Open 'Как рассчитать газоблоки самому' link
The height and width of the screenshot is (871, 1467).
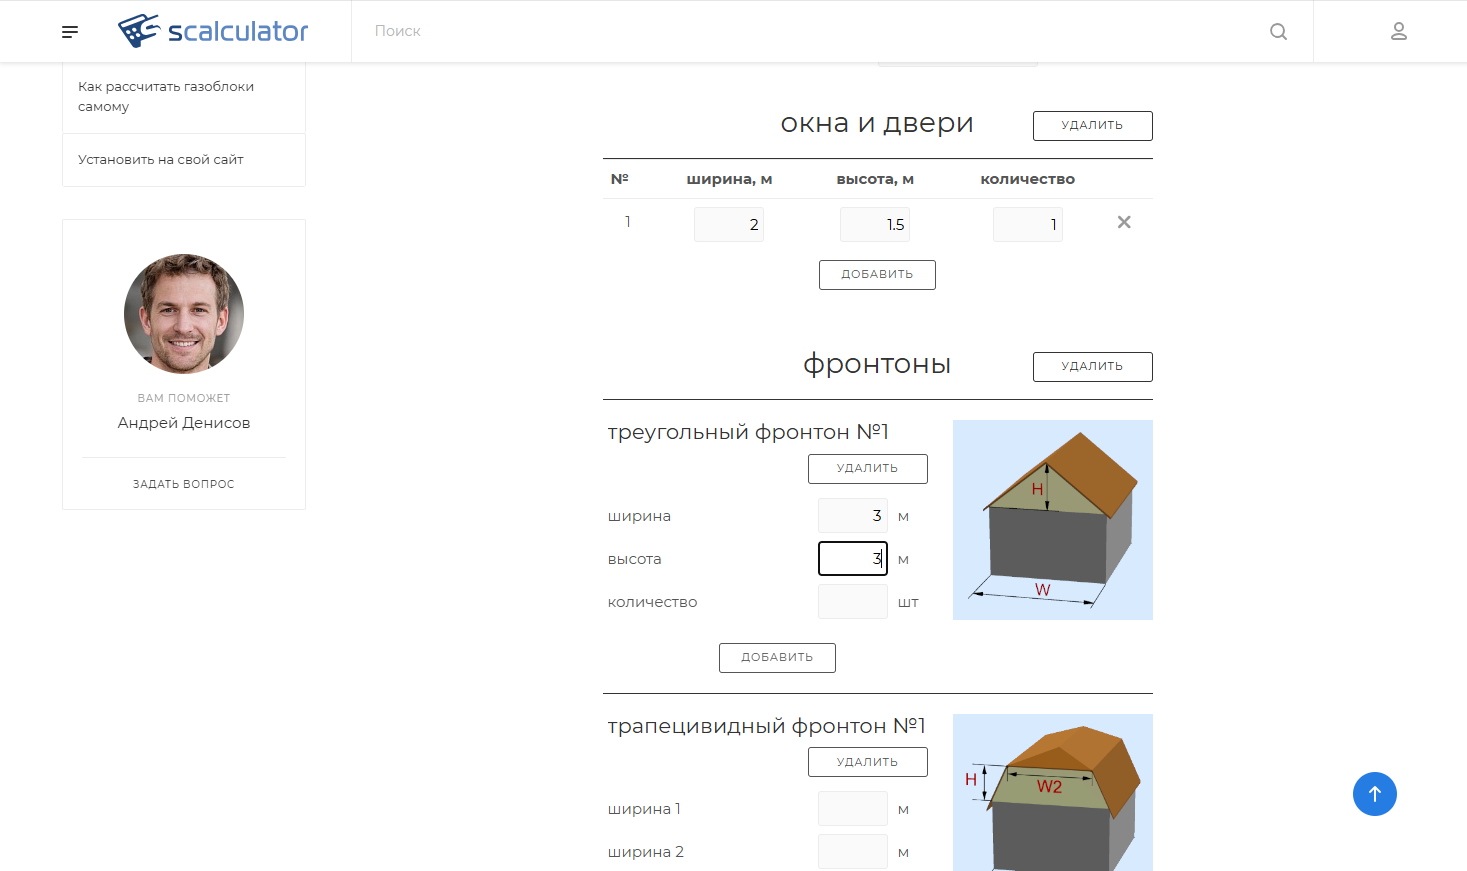(166, 97)
